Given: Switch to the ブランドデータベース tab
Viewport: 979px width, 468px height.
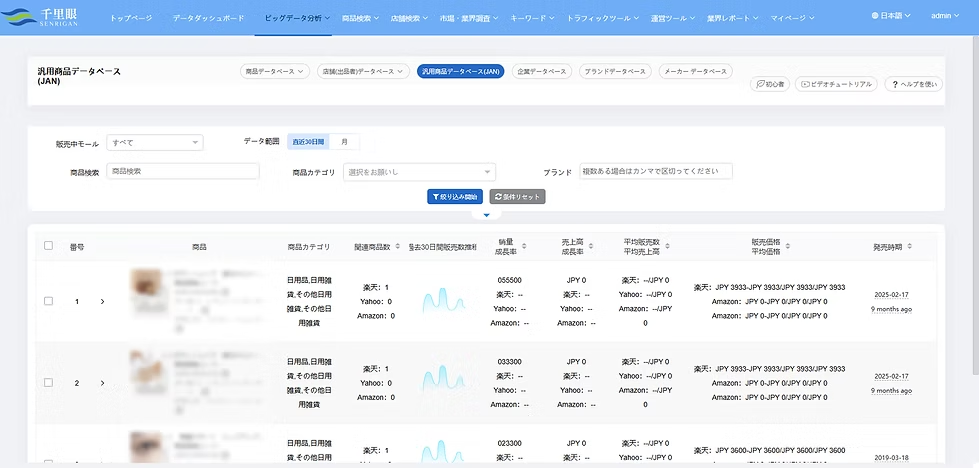Looking at the screenshot, I should pyautogui.click(x=615, y=71).
